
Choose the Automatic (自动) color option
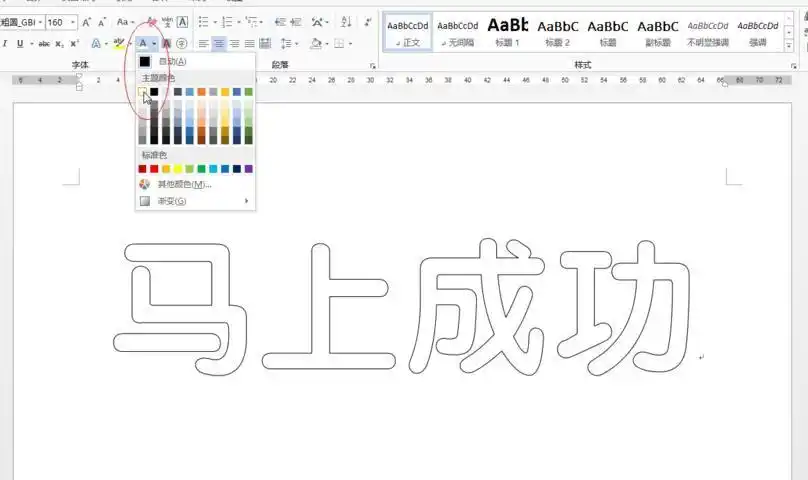195,61
